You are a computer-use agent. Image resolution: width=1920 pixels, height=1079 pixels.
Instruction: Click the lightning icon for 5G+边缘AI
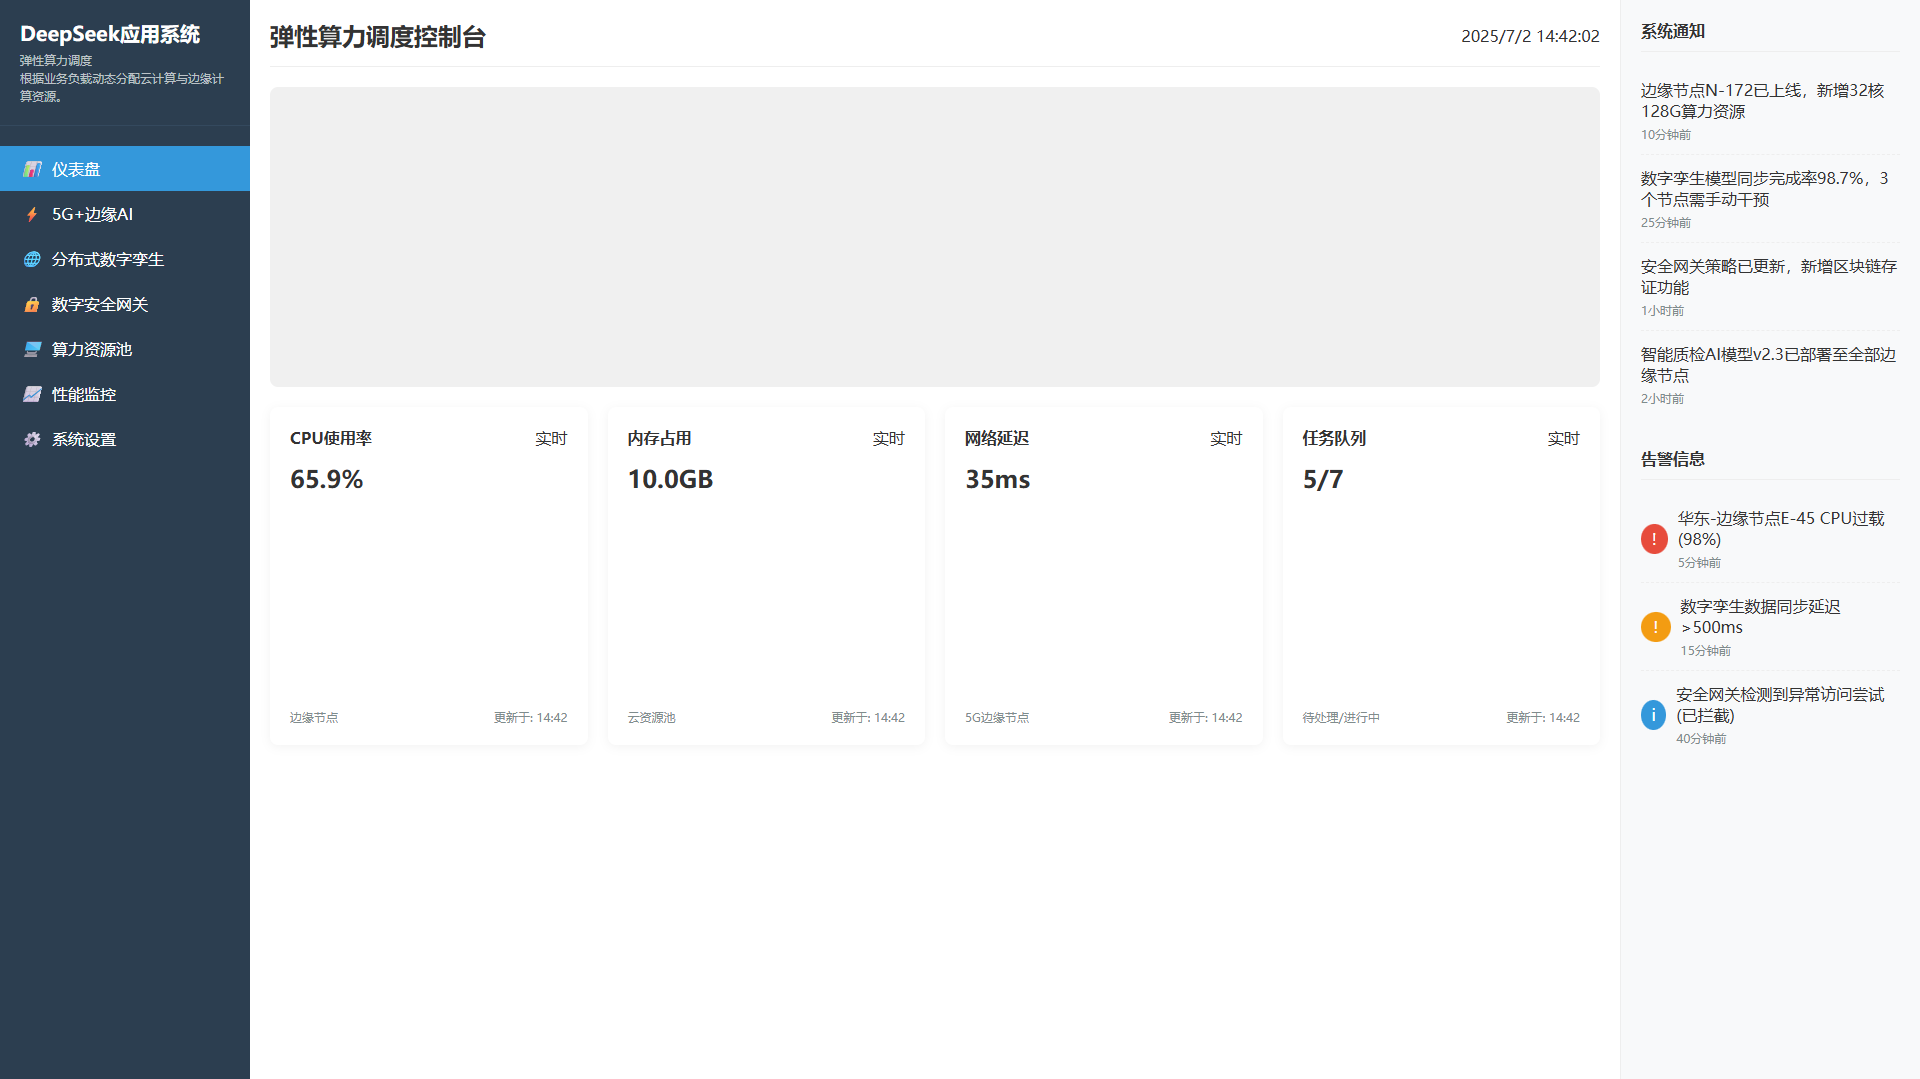(32, 214)
